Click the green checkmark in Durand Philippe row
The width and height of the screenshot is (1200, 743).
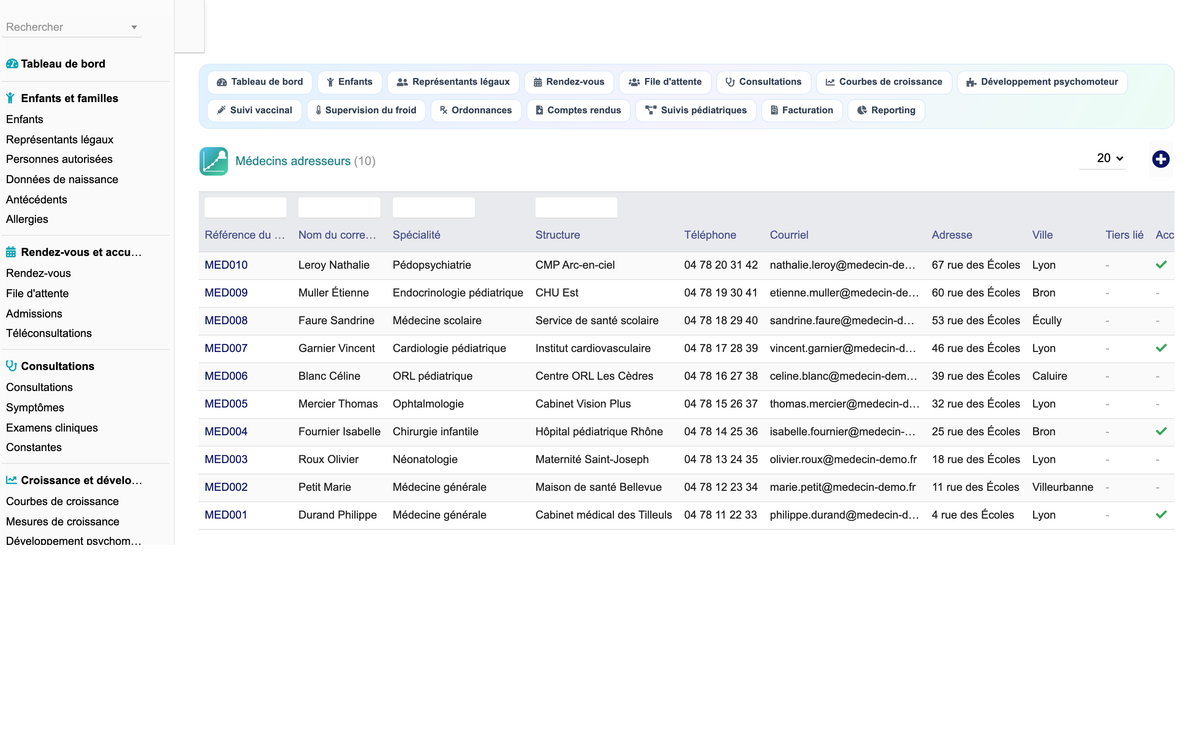(x=1161, y=515)
